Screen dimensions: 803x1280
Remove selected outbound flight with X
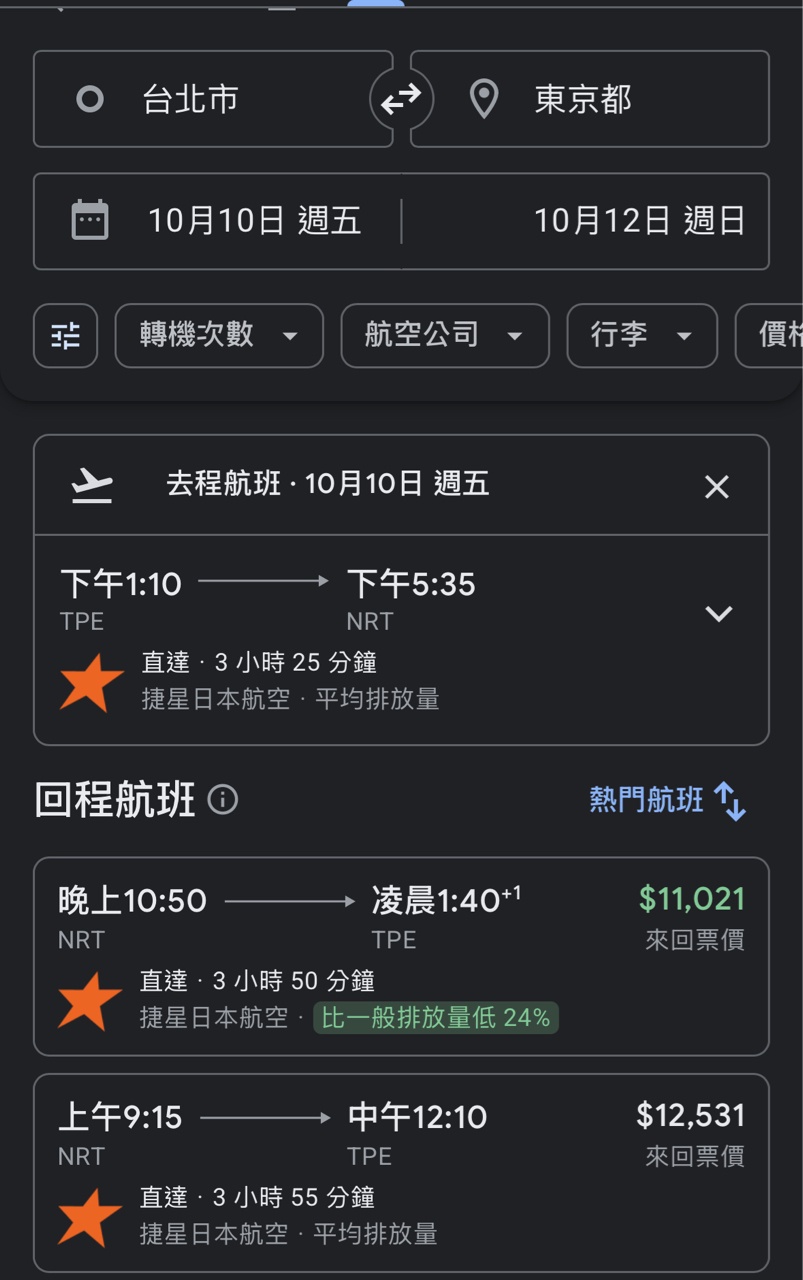tap(717, 487)
